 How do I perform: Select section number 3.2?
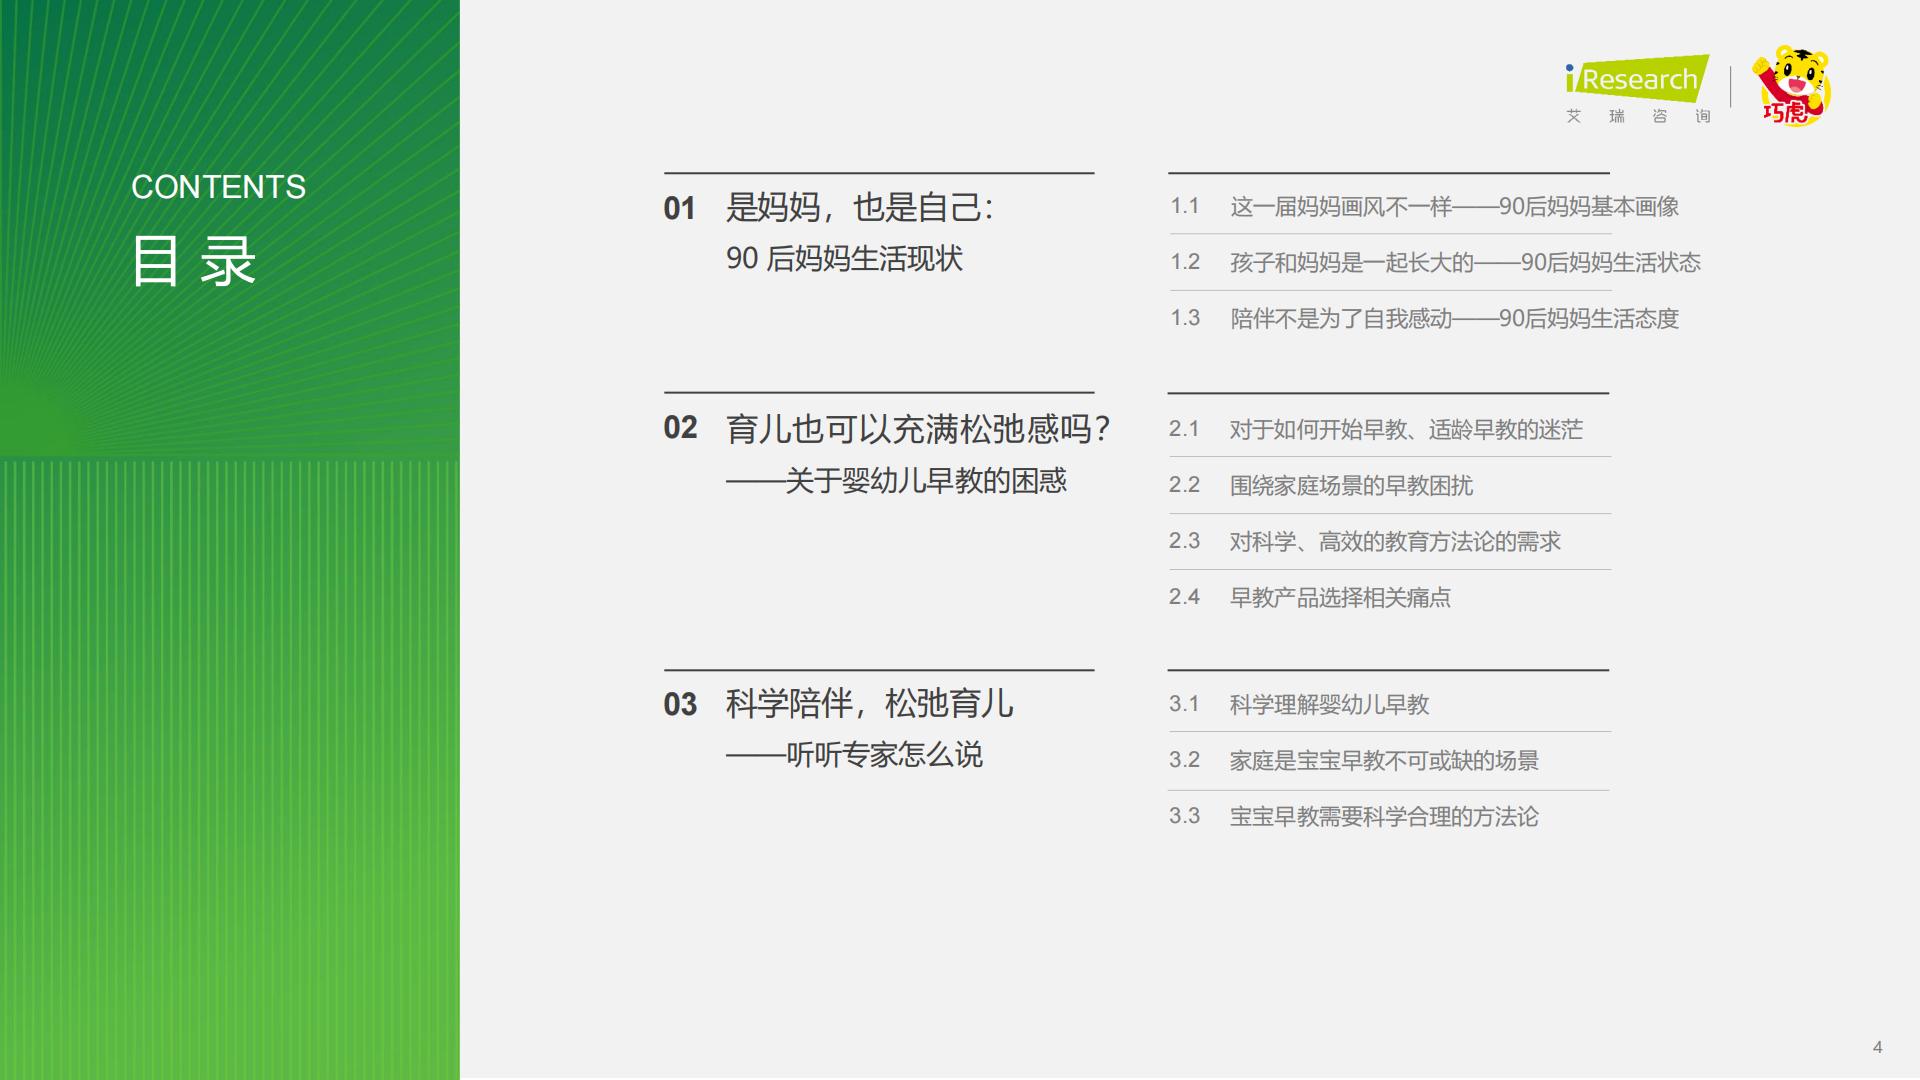(1184, 760)
